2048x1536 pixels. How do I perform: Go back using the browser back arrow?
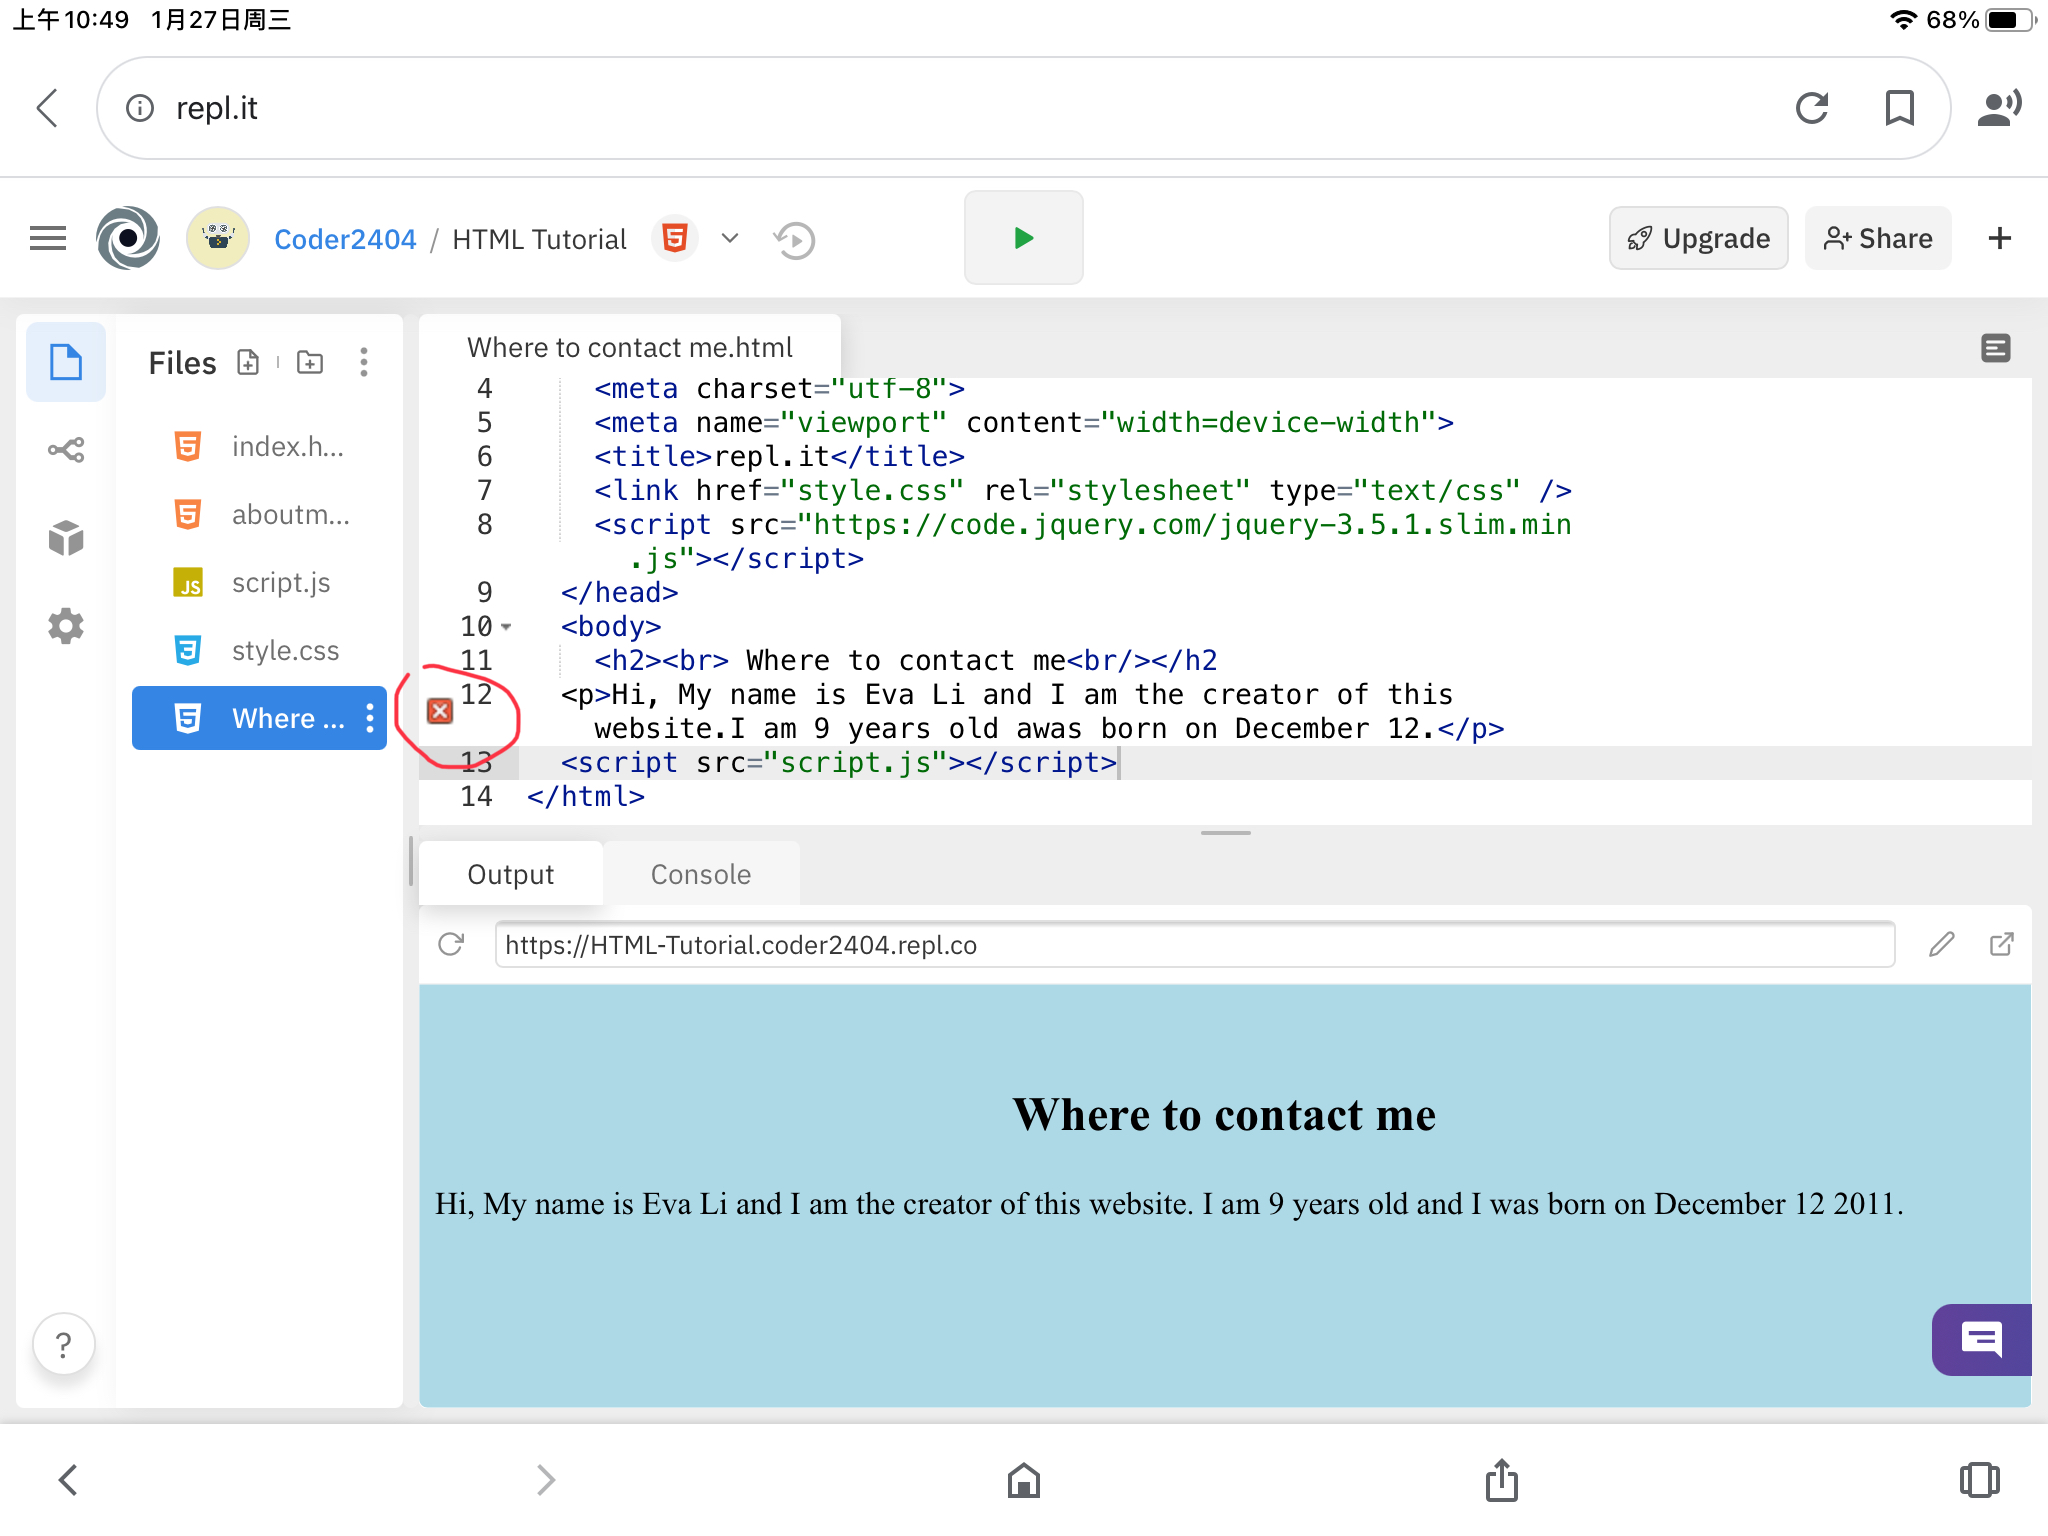click(x=47, y=108)
